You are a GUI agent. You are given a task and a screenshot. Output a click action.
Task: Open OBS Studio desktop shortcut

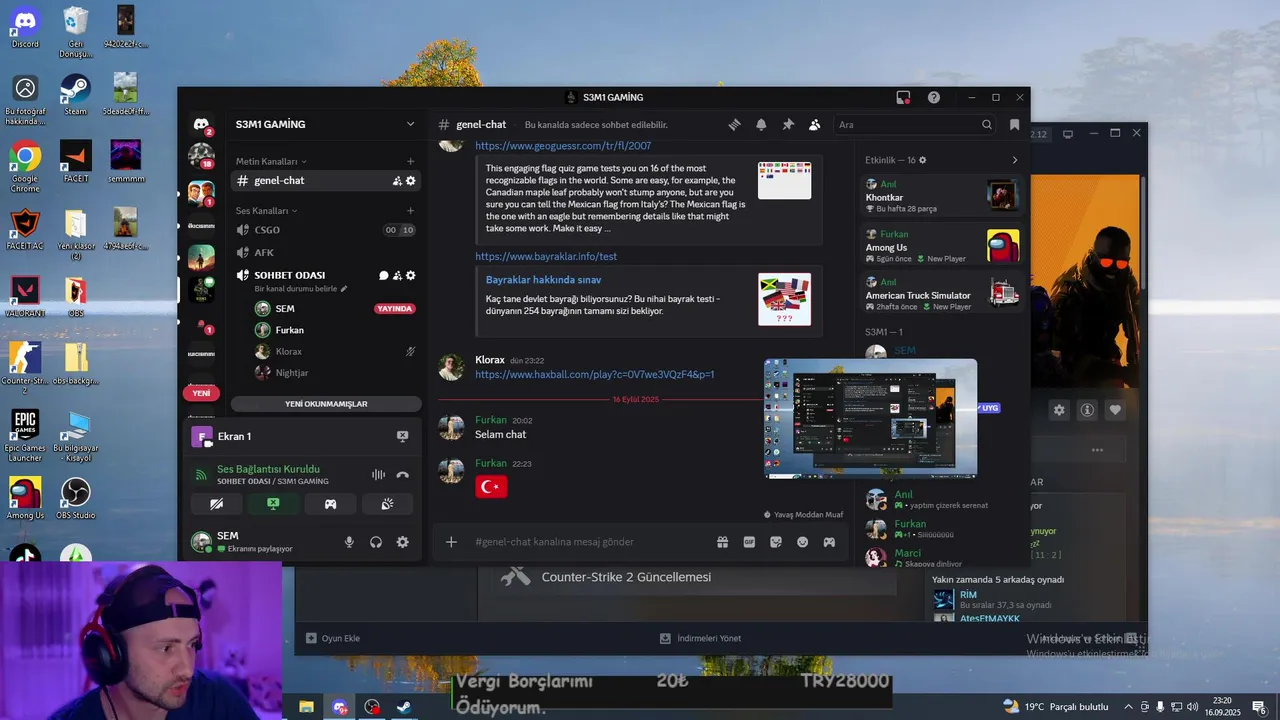click(76, 498)
